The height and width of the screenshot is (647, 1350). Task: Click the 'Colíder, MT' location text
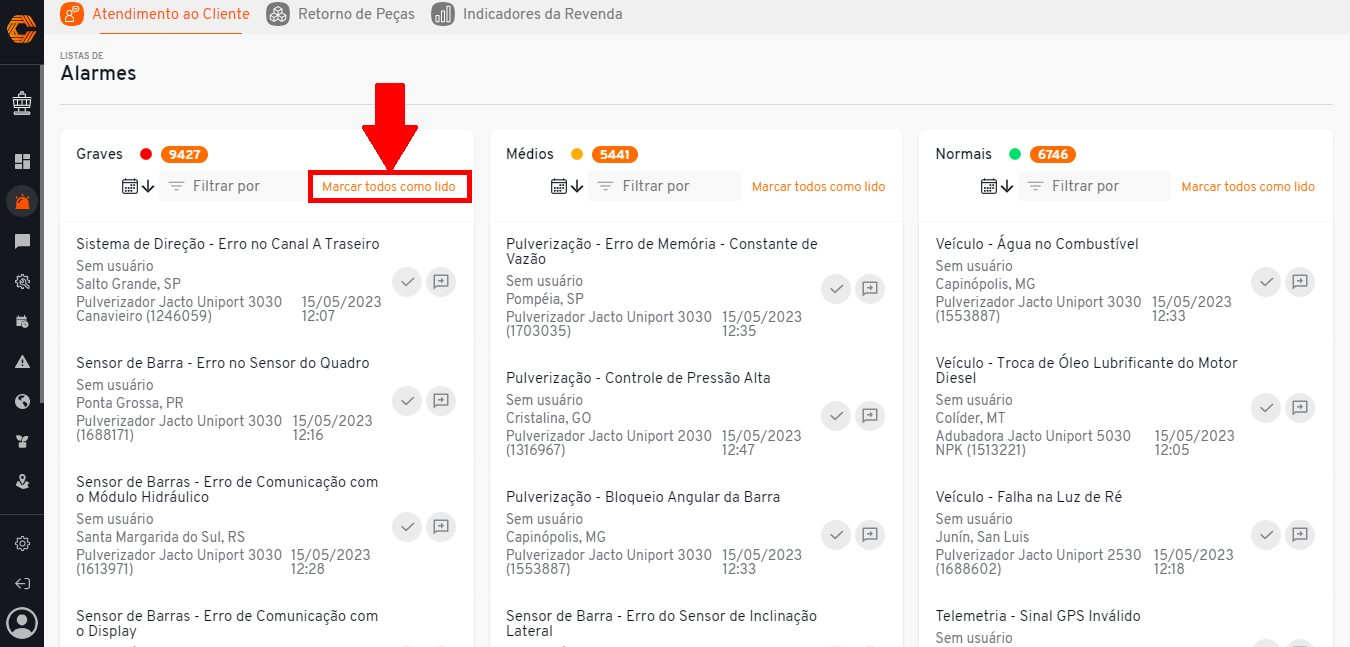pos(971,418)
